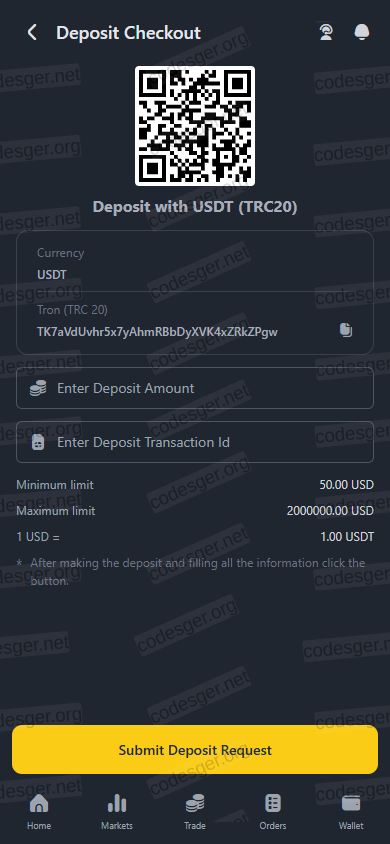Open customer support headset icon
Image resolution: width=390 pixels, height=844 pixels.
coord(325,33)
